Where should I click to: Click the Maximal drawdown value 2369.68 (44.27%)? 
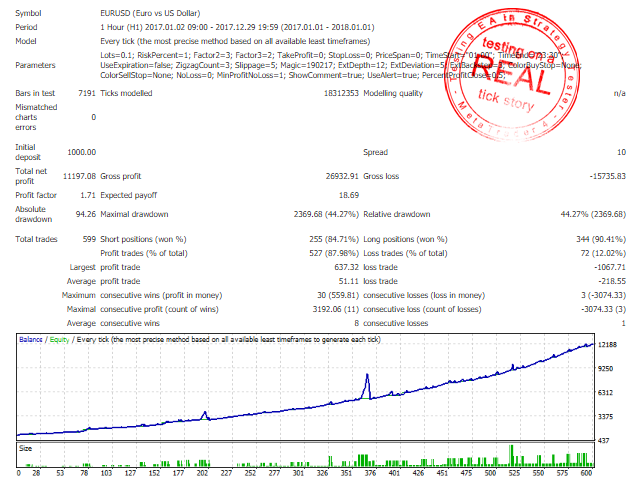click(x=326, y=214)
